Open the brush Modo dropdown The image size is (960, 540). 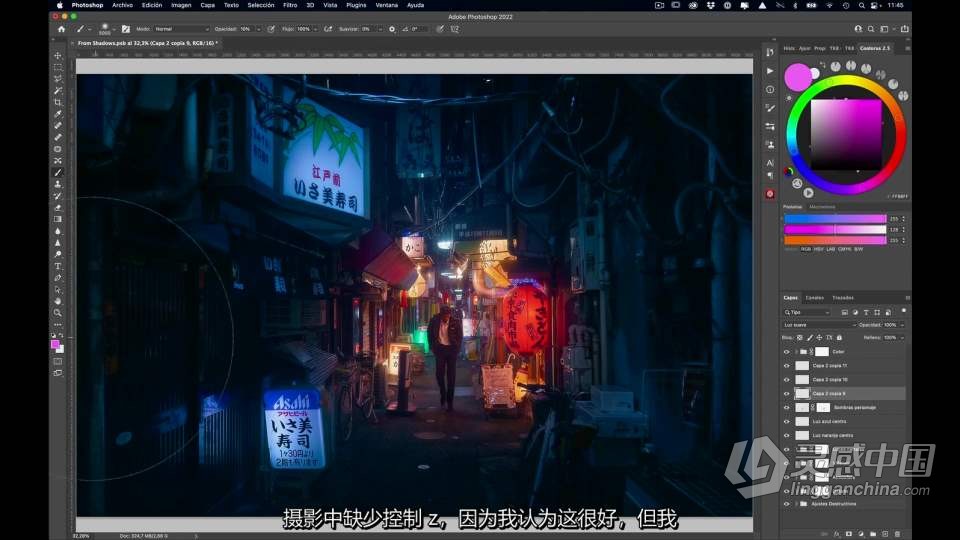coord(181,29)
